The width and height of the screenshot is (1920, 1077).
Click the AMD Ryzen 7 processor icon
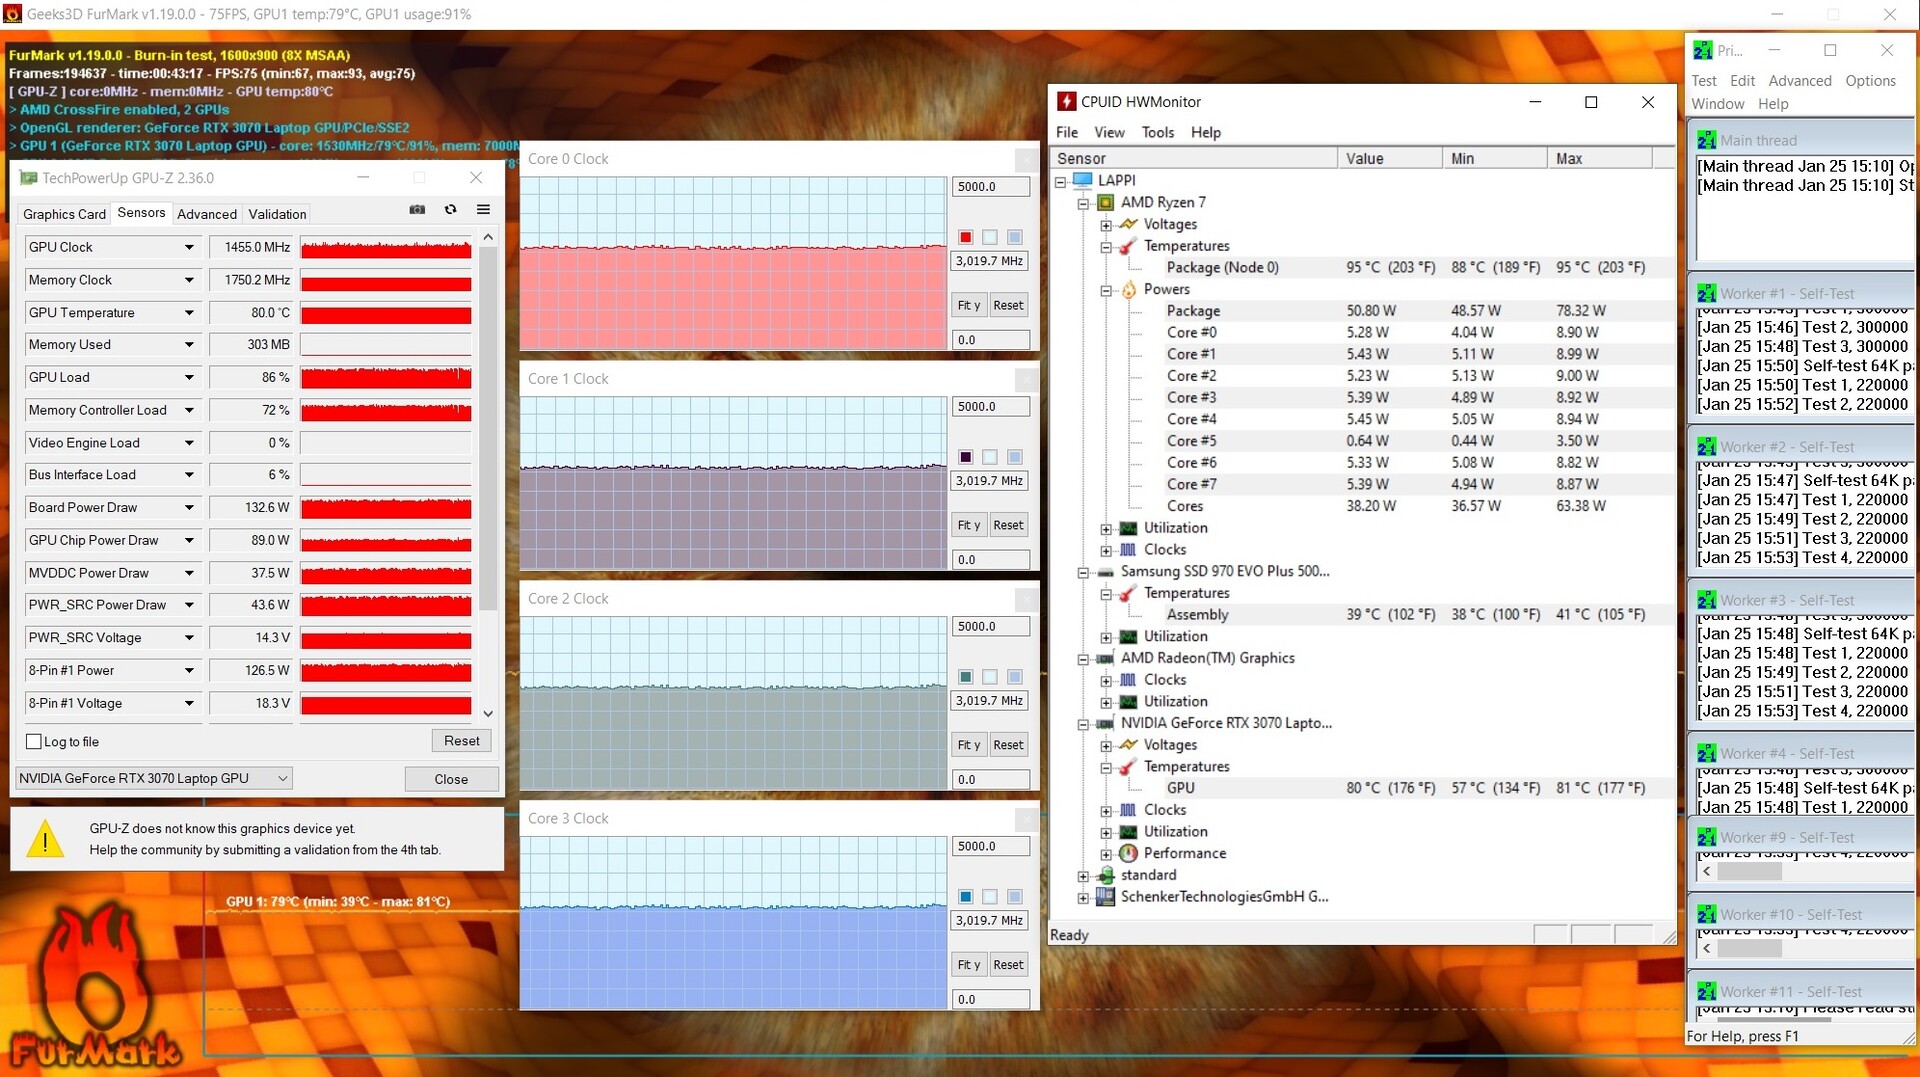click(x=1105, y=202)
